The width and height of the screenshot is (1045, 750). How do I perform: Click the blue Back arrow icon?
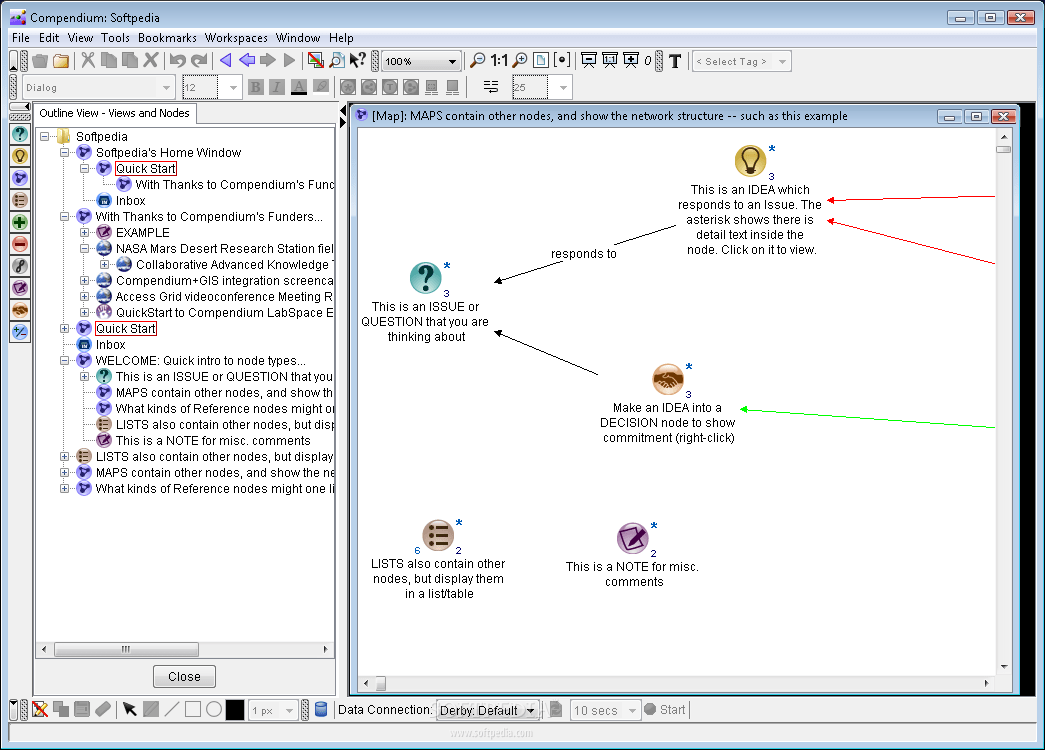[247, 61]
